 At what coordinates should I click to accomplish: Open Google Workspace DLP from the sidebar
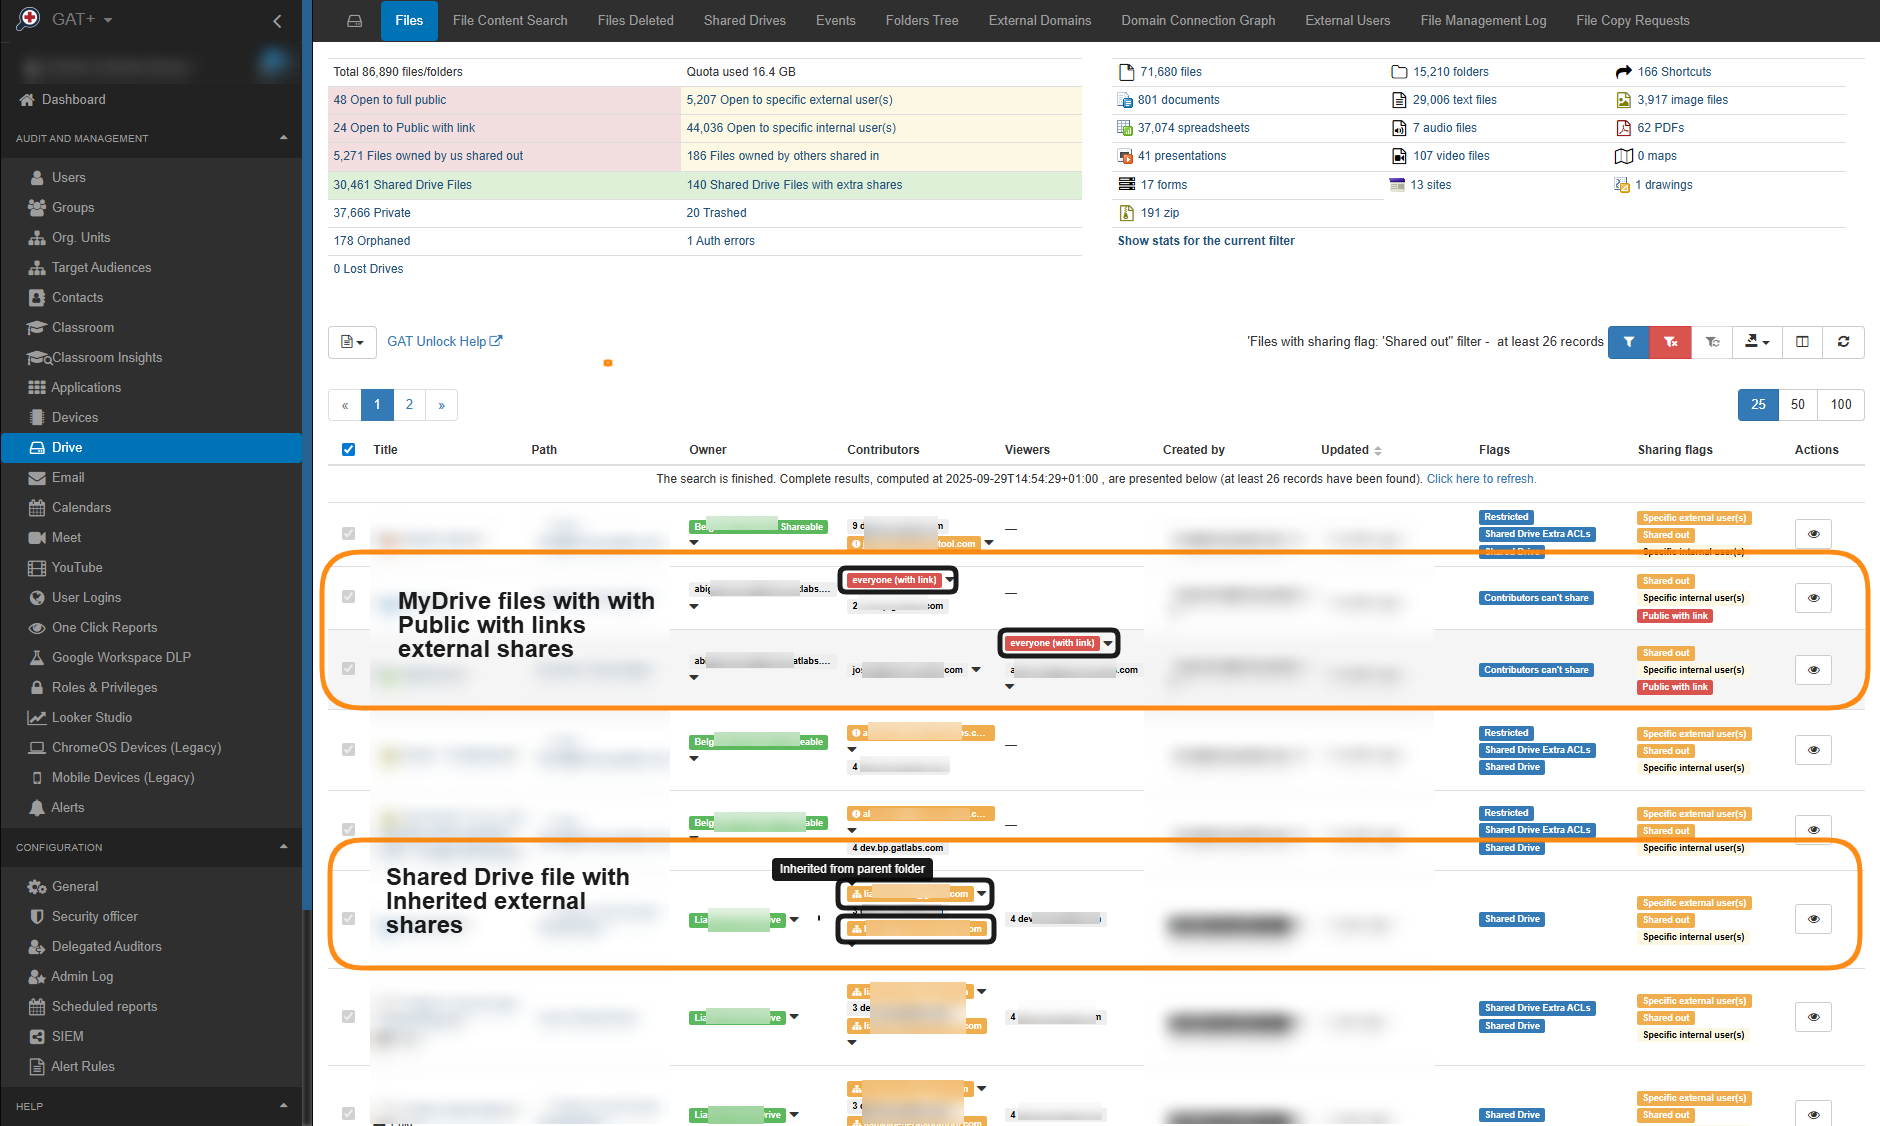(x=120, y=657)
